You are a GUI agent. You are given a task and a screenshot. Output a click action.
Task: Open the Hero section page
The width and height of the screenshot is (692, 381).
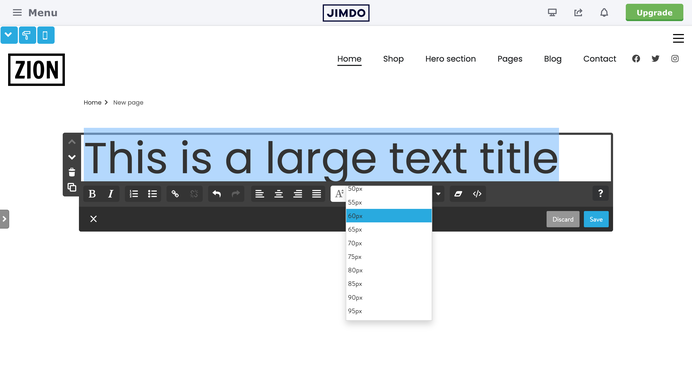tap(451, 59)
